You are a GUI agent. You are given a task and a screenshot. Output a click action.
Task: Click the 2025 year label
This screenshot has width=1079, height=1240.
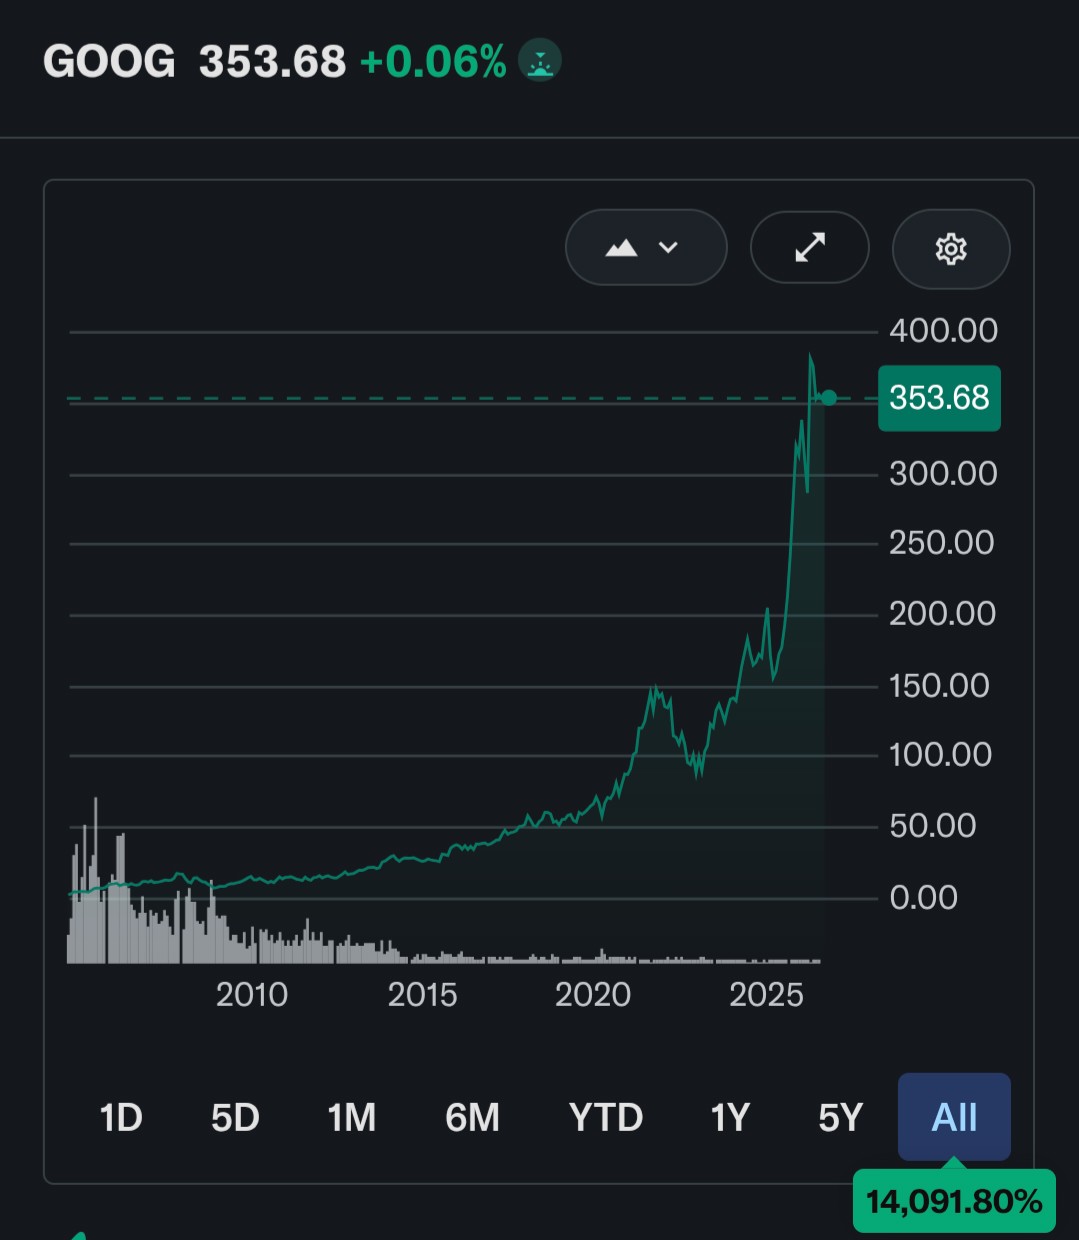coord(766,994)
